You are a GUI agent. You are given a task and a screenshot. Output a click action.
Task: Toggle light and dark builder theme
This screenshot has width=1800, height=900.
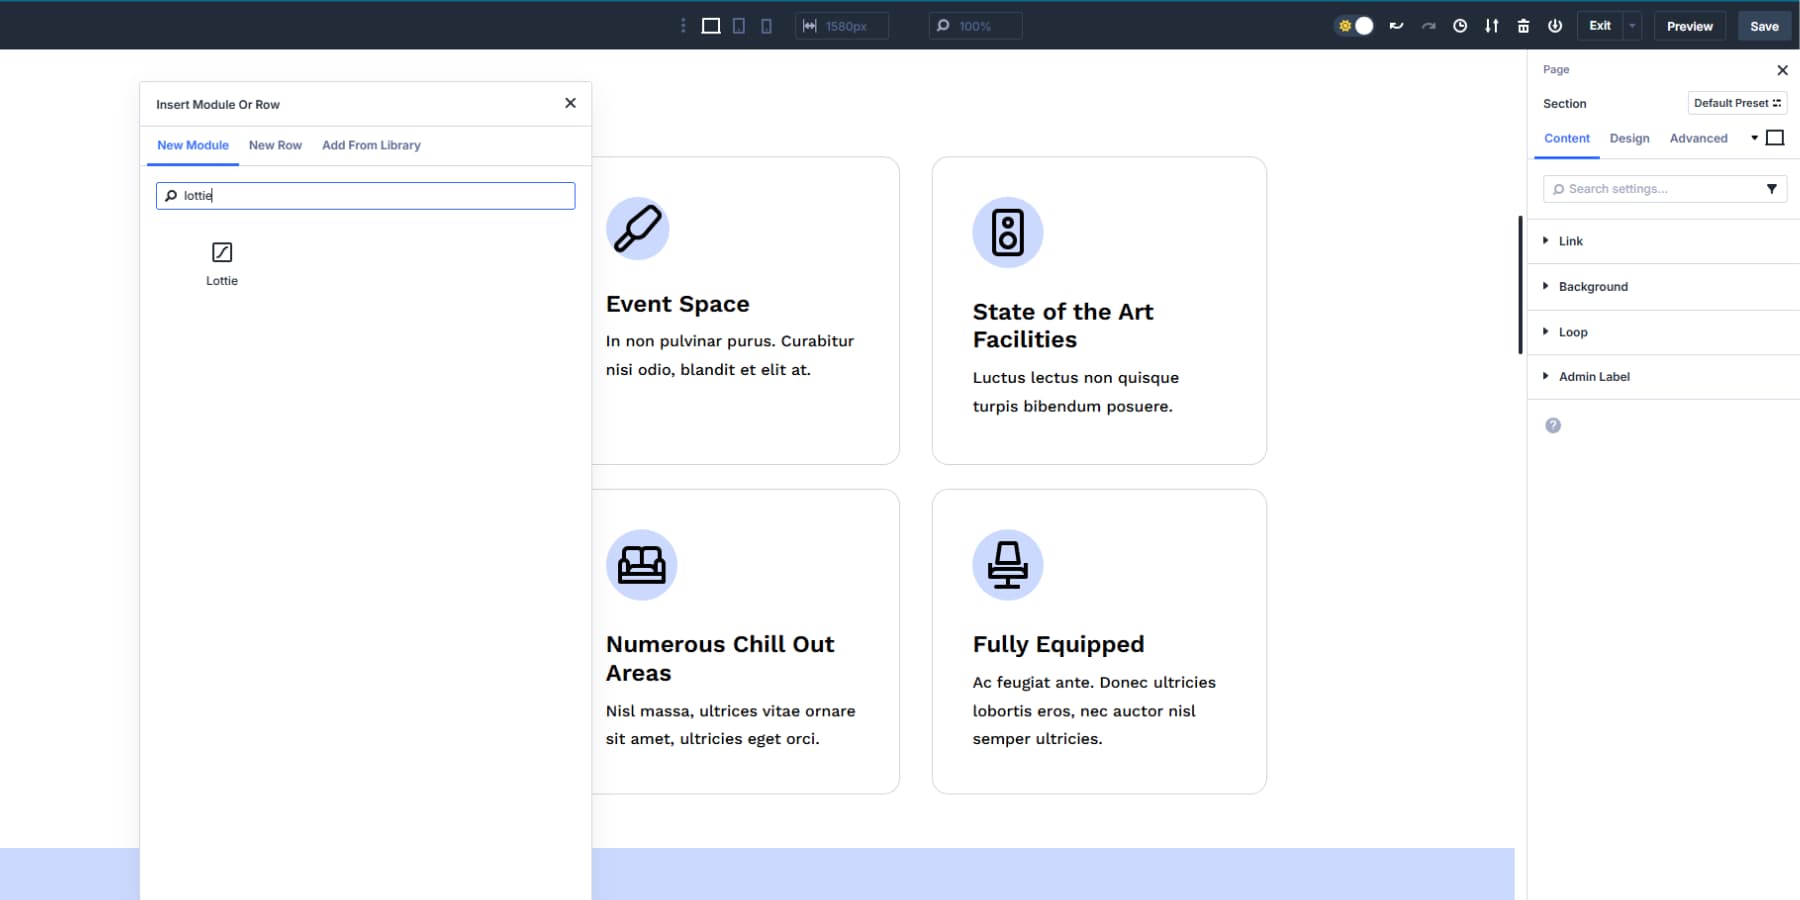1354,25
